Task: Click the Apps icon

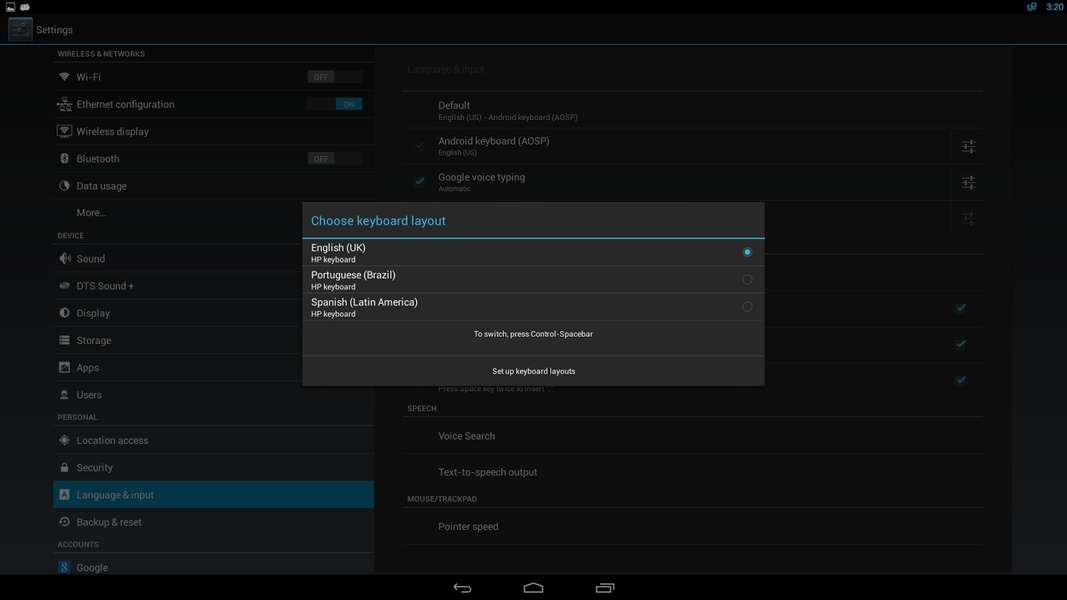Action: click(x=64, y=367)
